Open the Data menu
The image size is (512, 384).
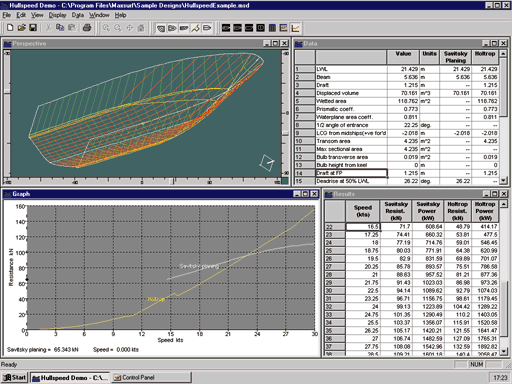point(78,15)
